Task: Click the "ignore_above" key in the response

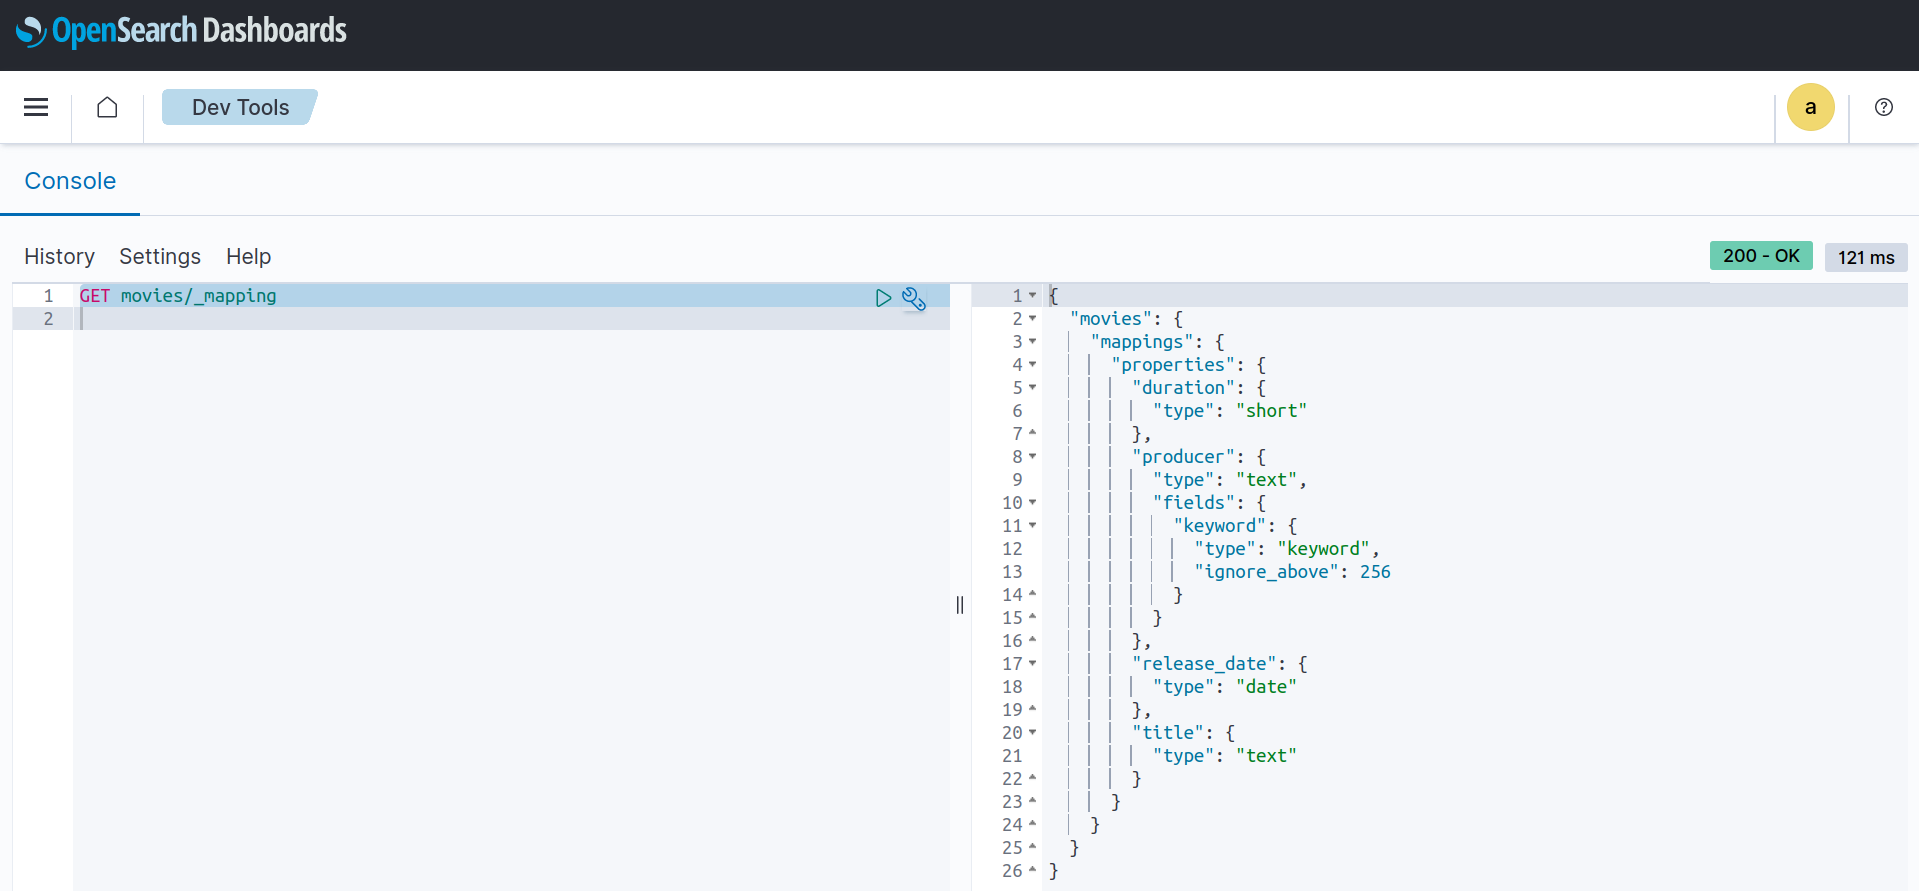Action: tap(1267, 572)
